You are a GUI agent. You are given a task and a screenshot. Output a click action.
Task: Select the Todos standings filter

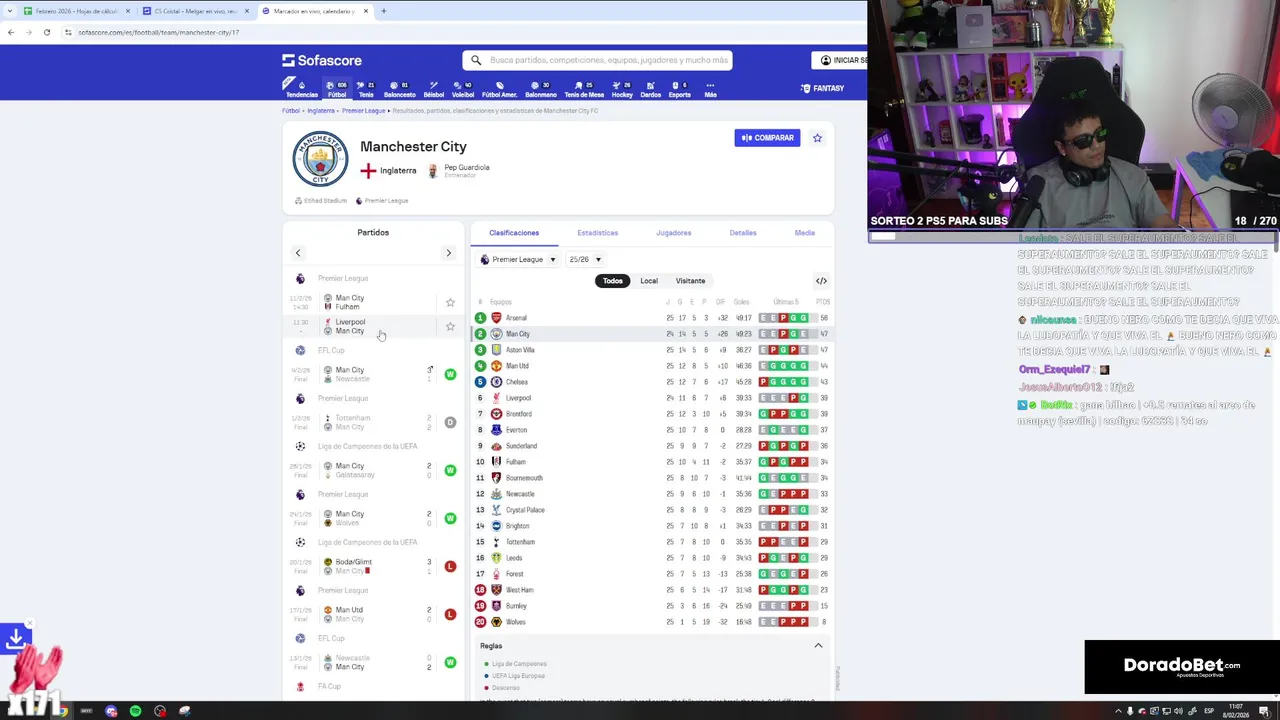613,281
